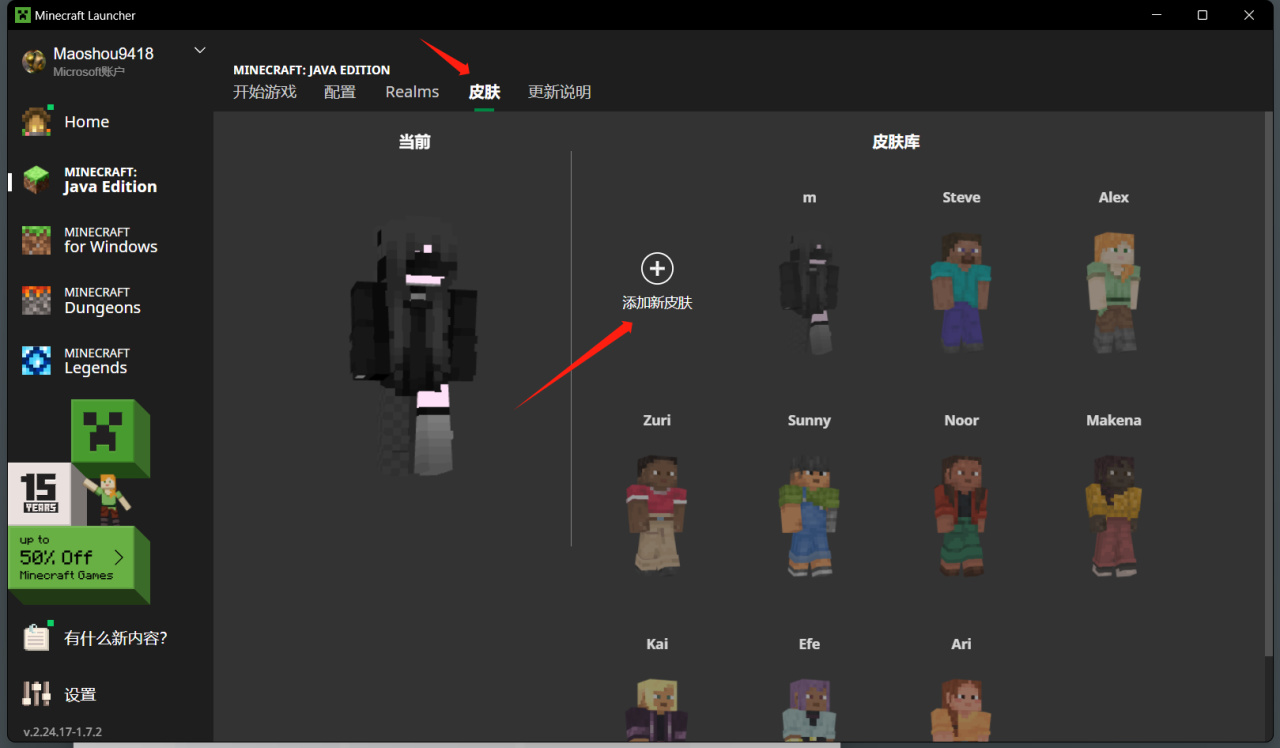The width and height of the screenshot is (1280, 748).
Task: Click the 15 Years anniversary badge
Action: point(40,493)
